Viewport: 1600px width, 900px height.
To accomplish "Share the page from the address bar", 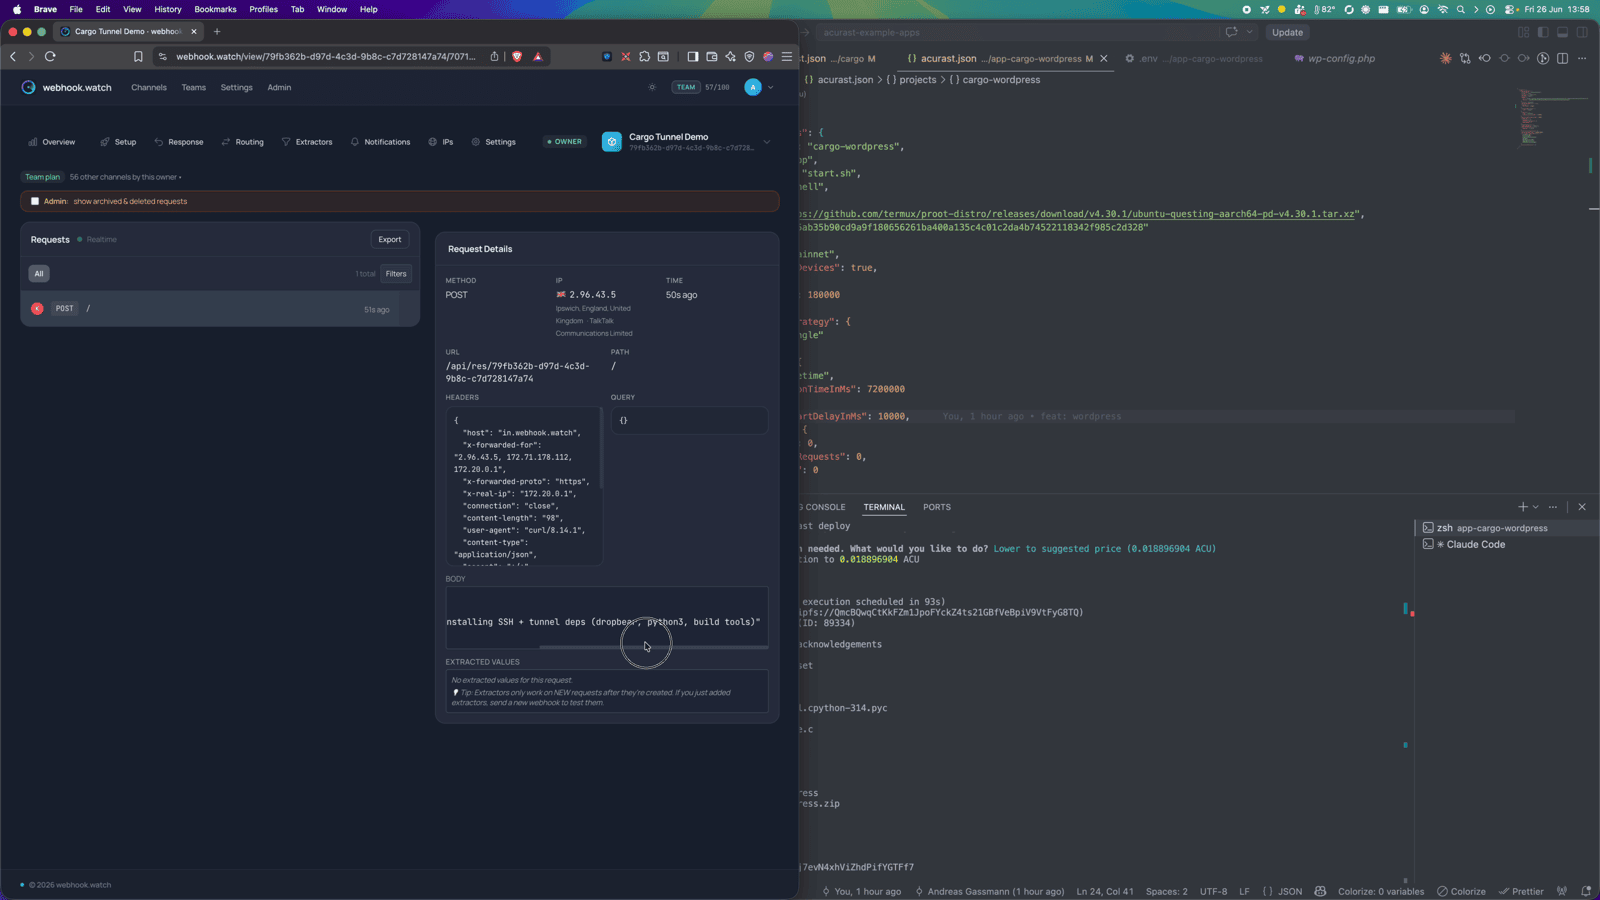I will 494,57.
